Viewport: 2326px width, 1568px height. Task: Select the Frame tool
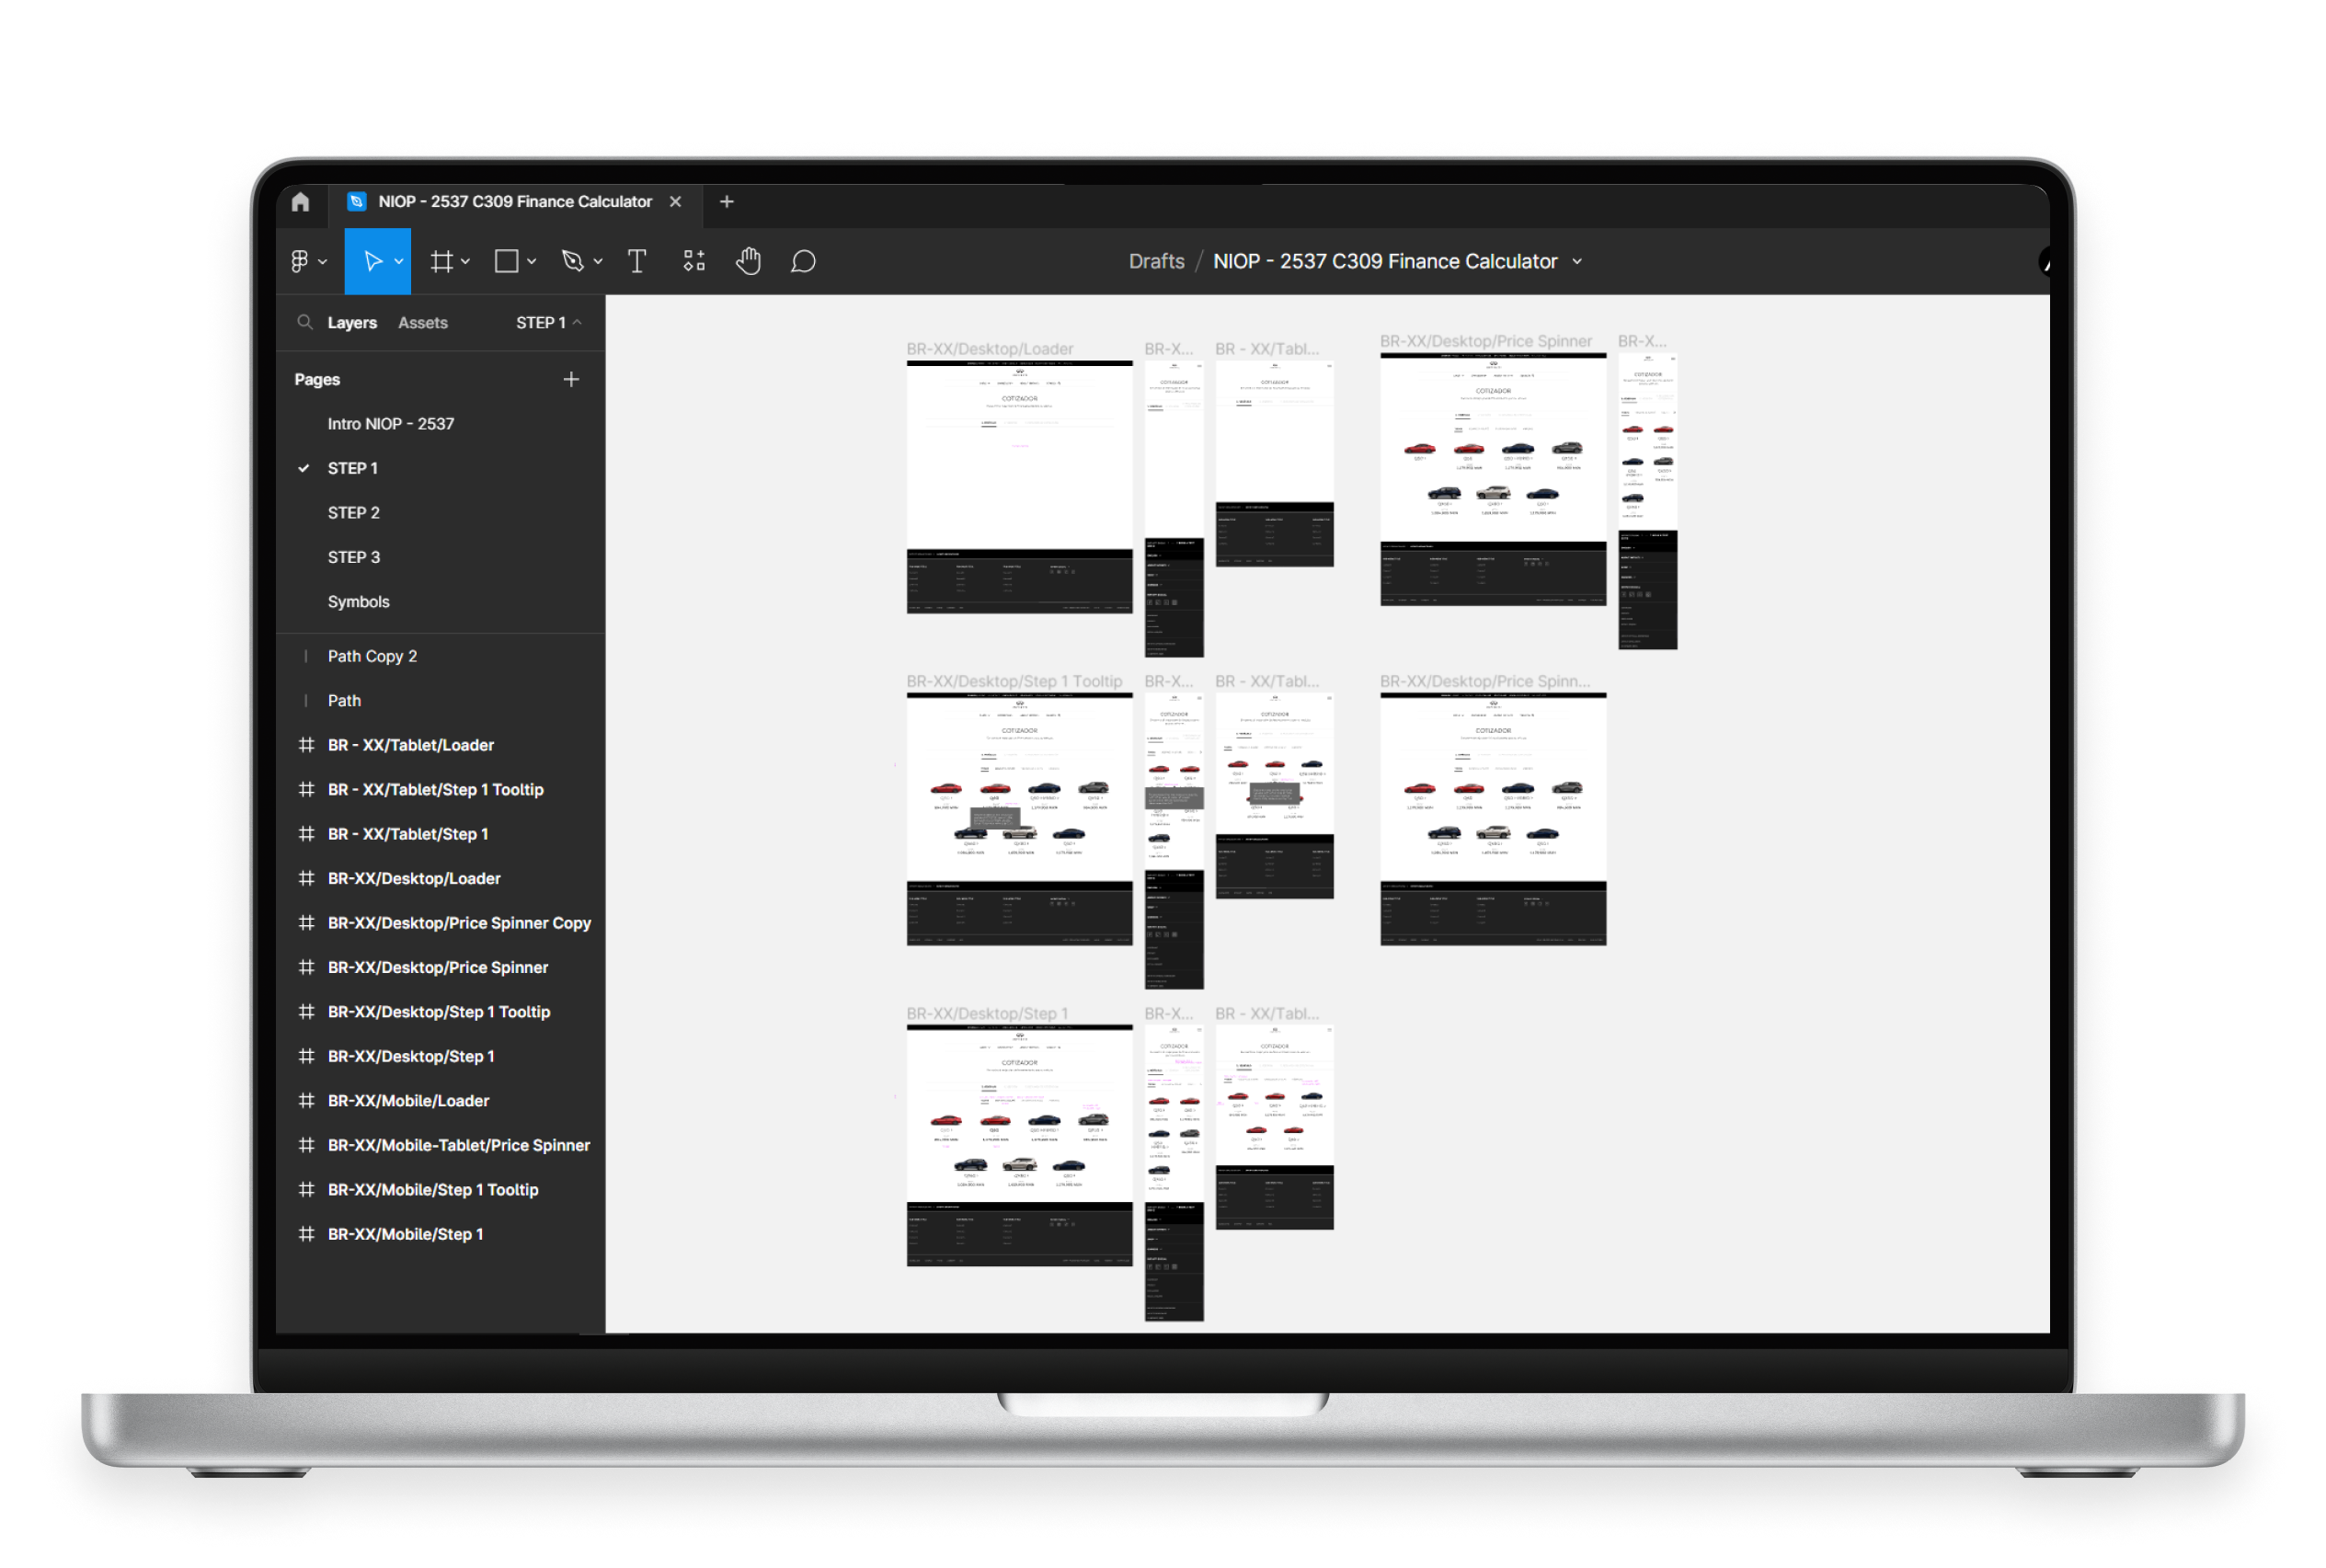point(441,262)
